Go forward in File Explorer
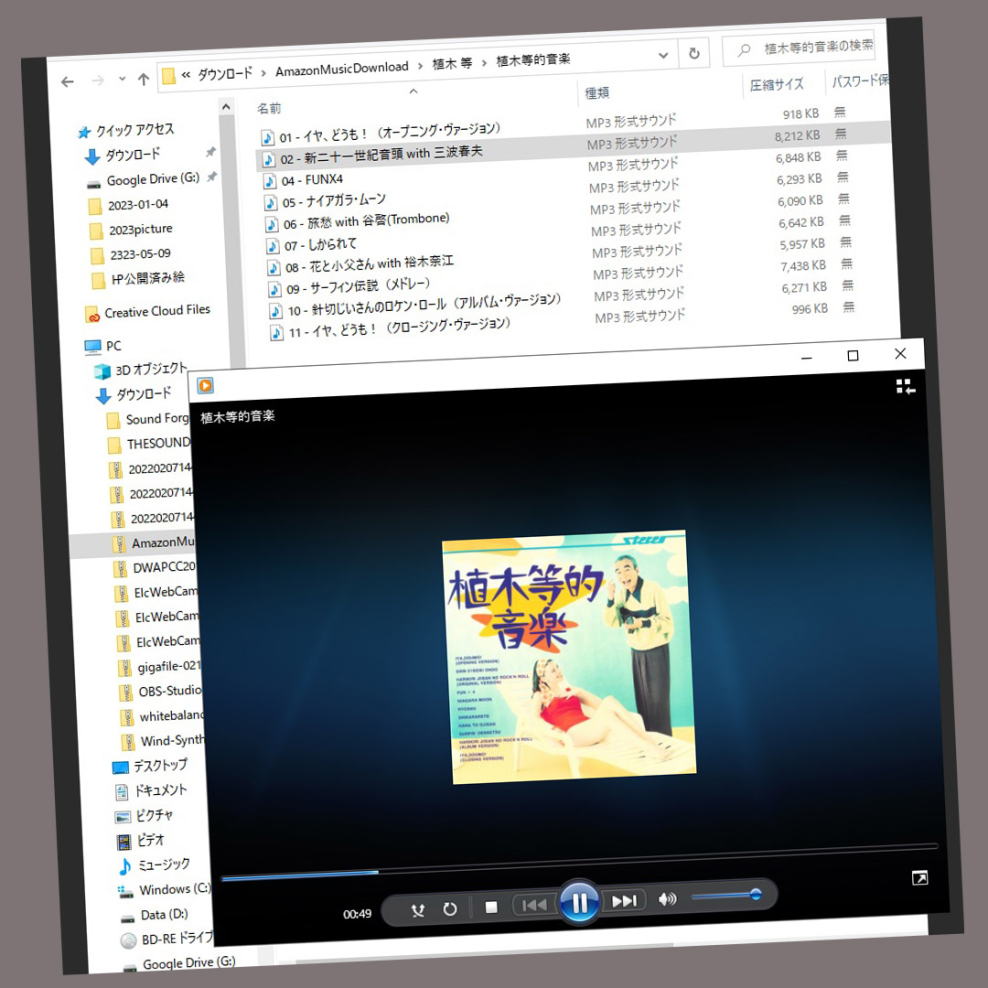This screenshot has width=988, height=988. tap(98, 80)
